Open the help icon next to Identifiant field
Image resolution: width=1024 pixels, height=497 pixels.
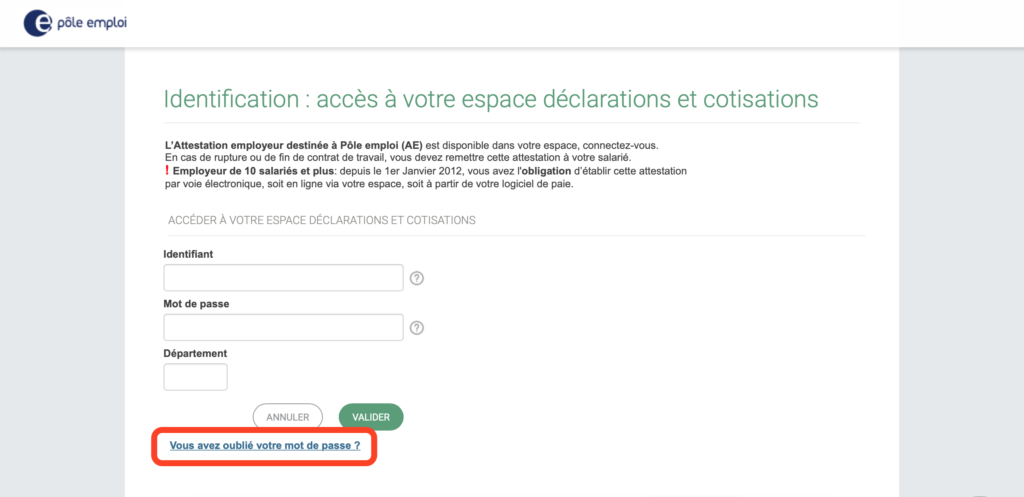(x=417, y=278)
